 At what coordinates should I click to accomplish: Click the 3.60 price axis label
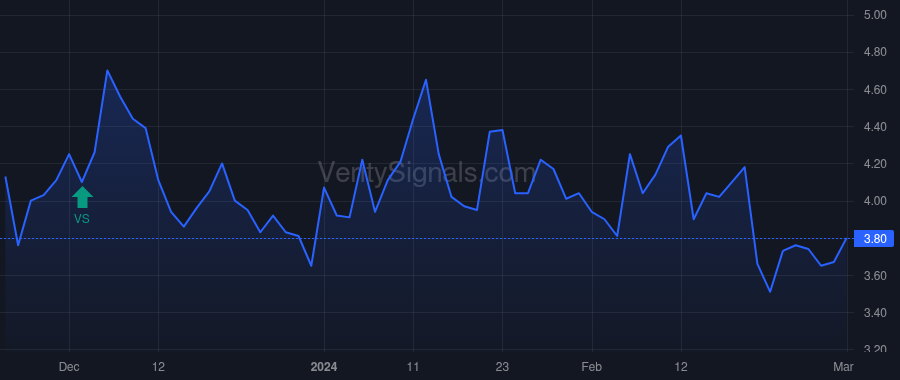tap(875, 276)
